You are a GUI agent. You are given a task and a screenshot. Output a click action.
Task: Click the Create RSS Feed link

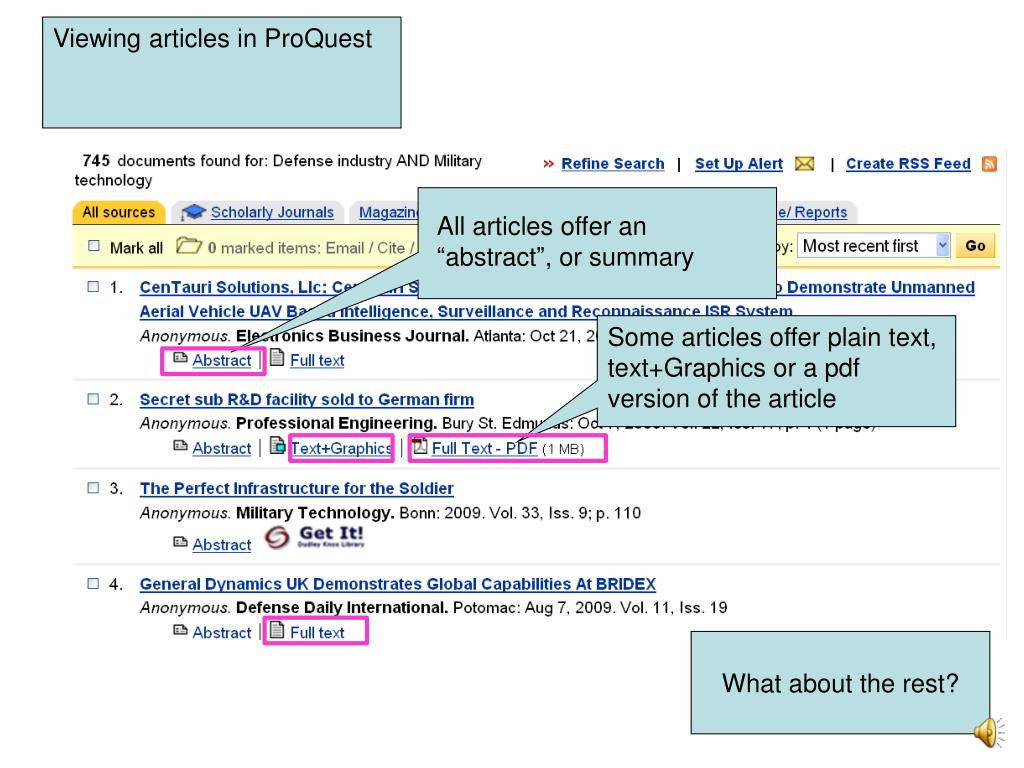[x=908, y=164]
